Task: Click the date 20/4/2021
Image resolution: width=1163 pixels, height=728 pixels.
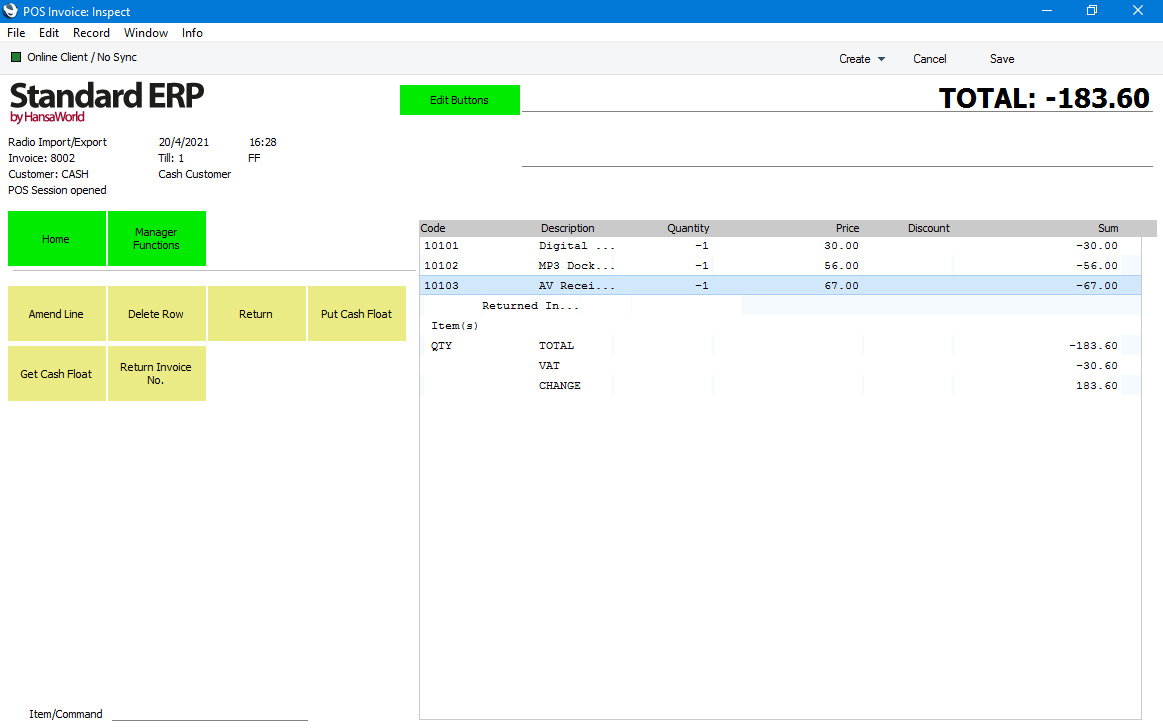Action: click(x=184, y=142)
